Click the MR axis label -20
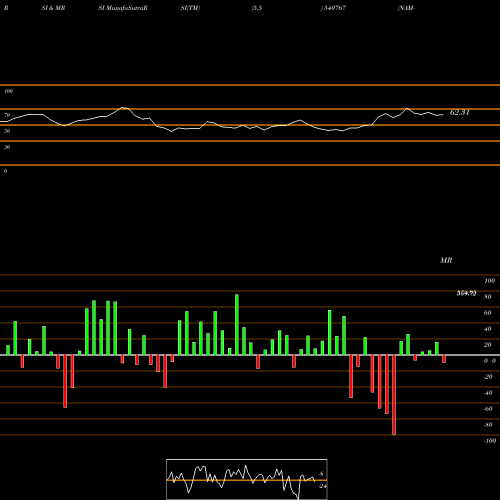The height and width of the screenshot is (500, 500). [488, 377]
